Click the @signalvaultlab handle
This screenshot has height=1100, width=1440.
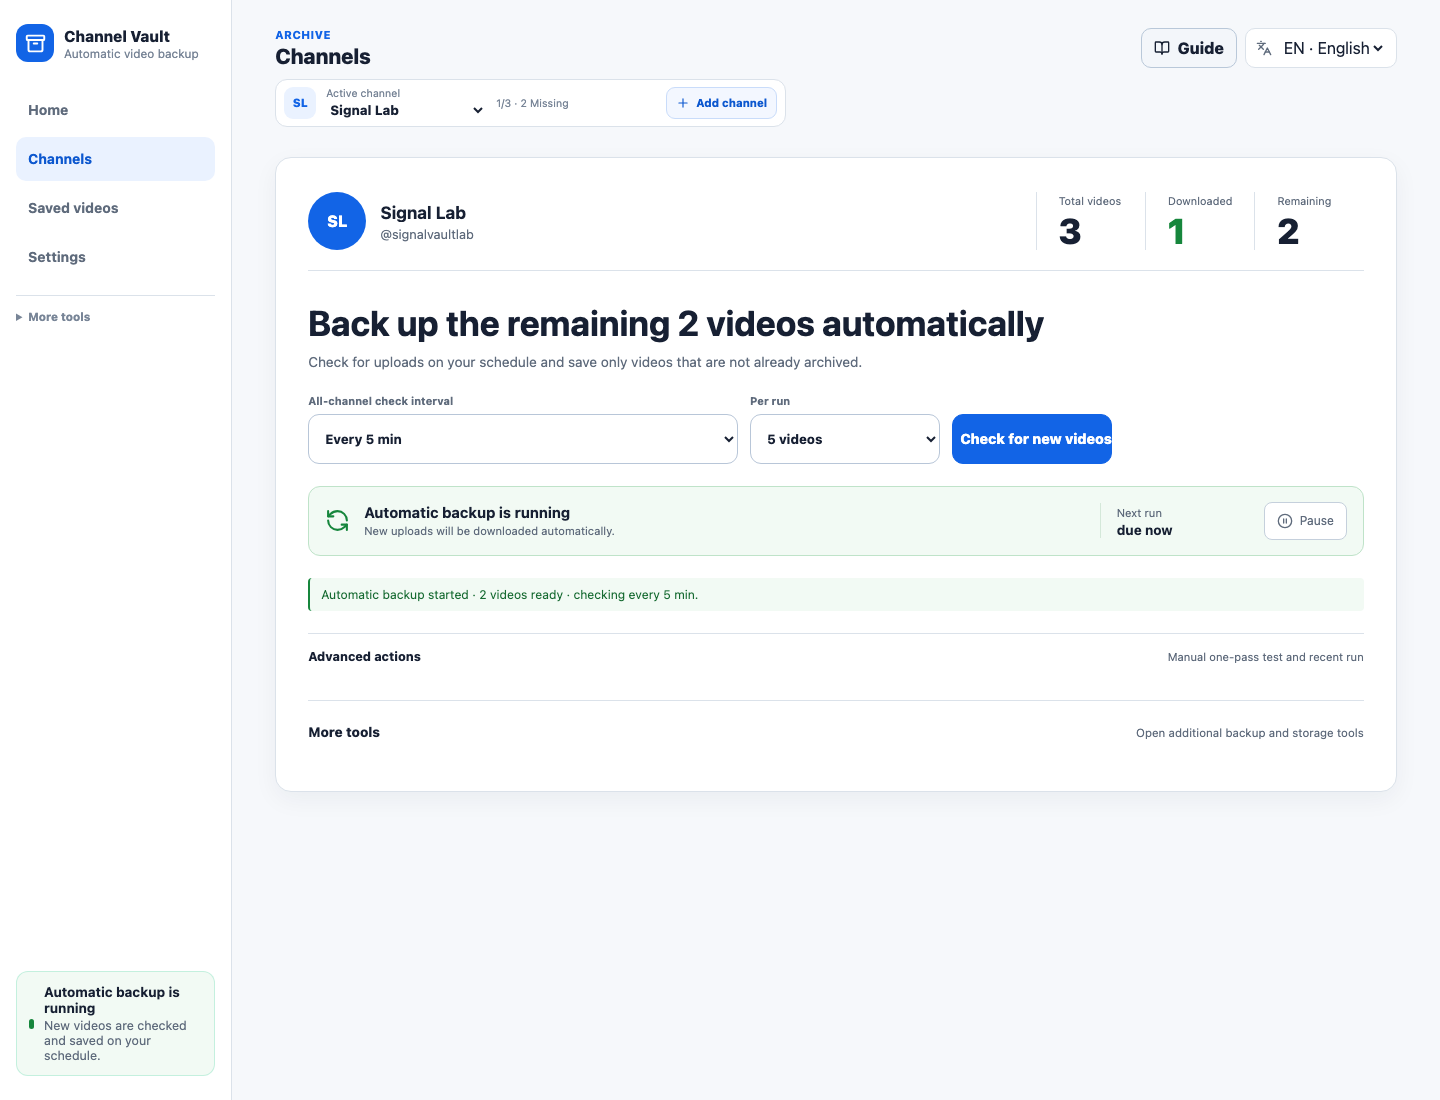pyautogui.click(x=427, y=235)
